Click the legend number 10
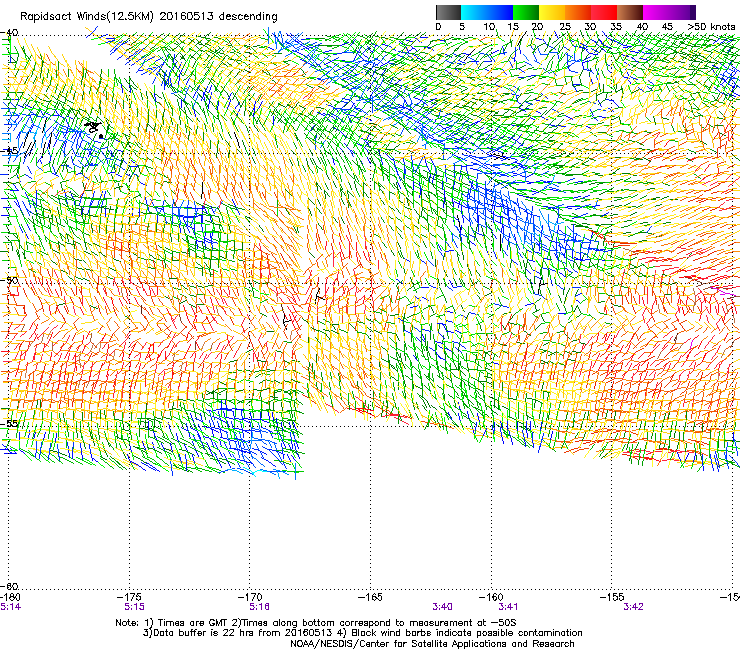Image resolution: width=740 pixels, height=650 pixels. click(489, 27)
